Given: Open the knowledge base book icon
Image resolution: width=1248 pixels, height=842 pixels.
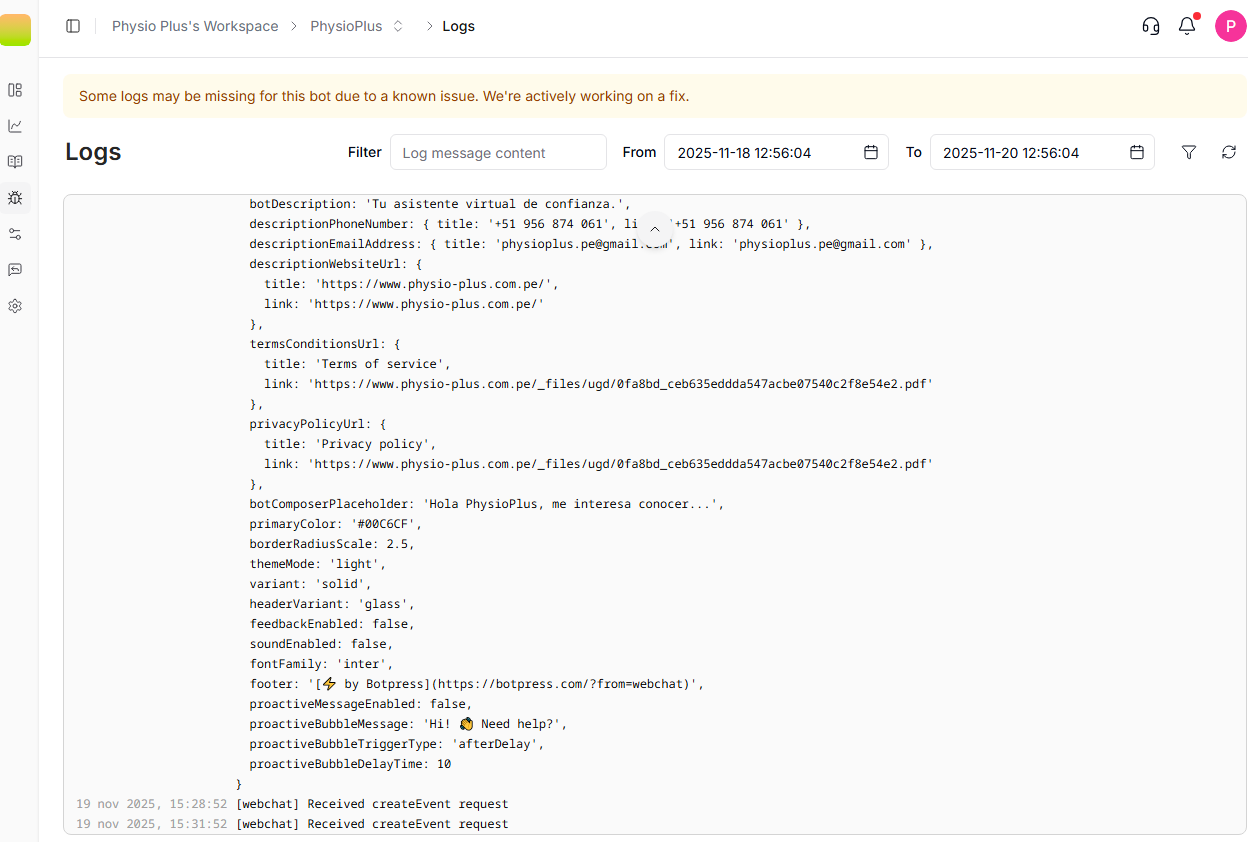Looking at the screenshot, I should [15, 162].
